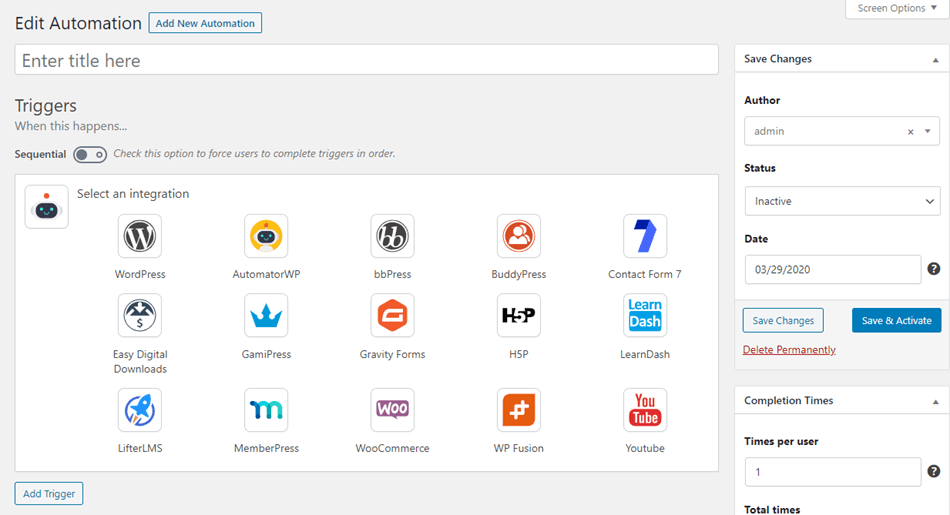Select the BuddyPress integration icon
The image size is (950, 515).
[519, 236]
